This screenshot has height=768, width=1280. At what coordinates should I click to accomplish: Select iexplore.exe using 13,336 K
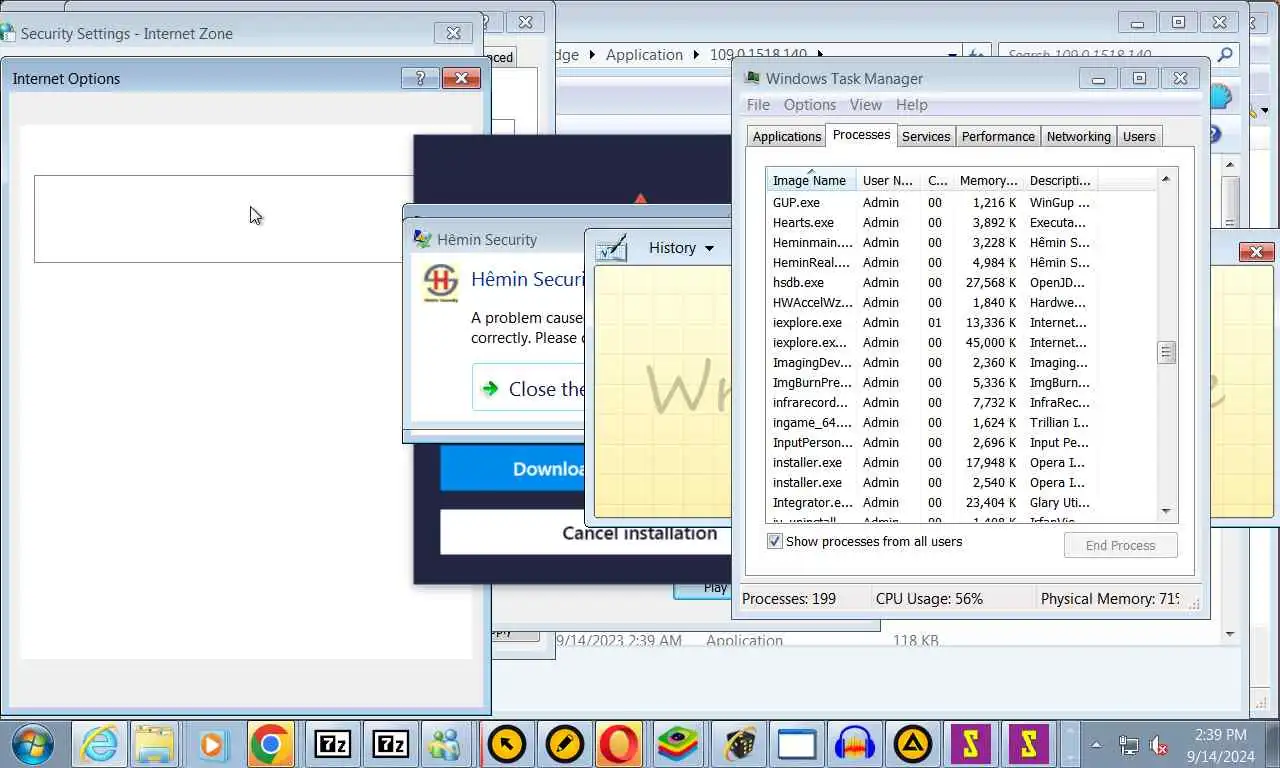[930, 323]
